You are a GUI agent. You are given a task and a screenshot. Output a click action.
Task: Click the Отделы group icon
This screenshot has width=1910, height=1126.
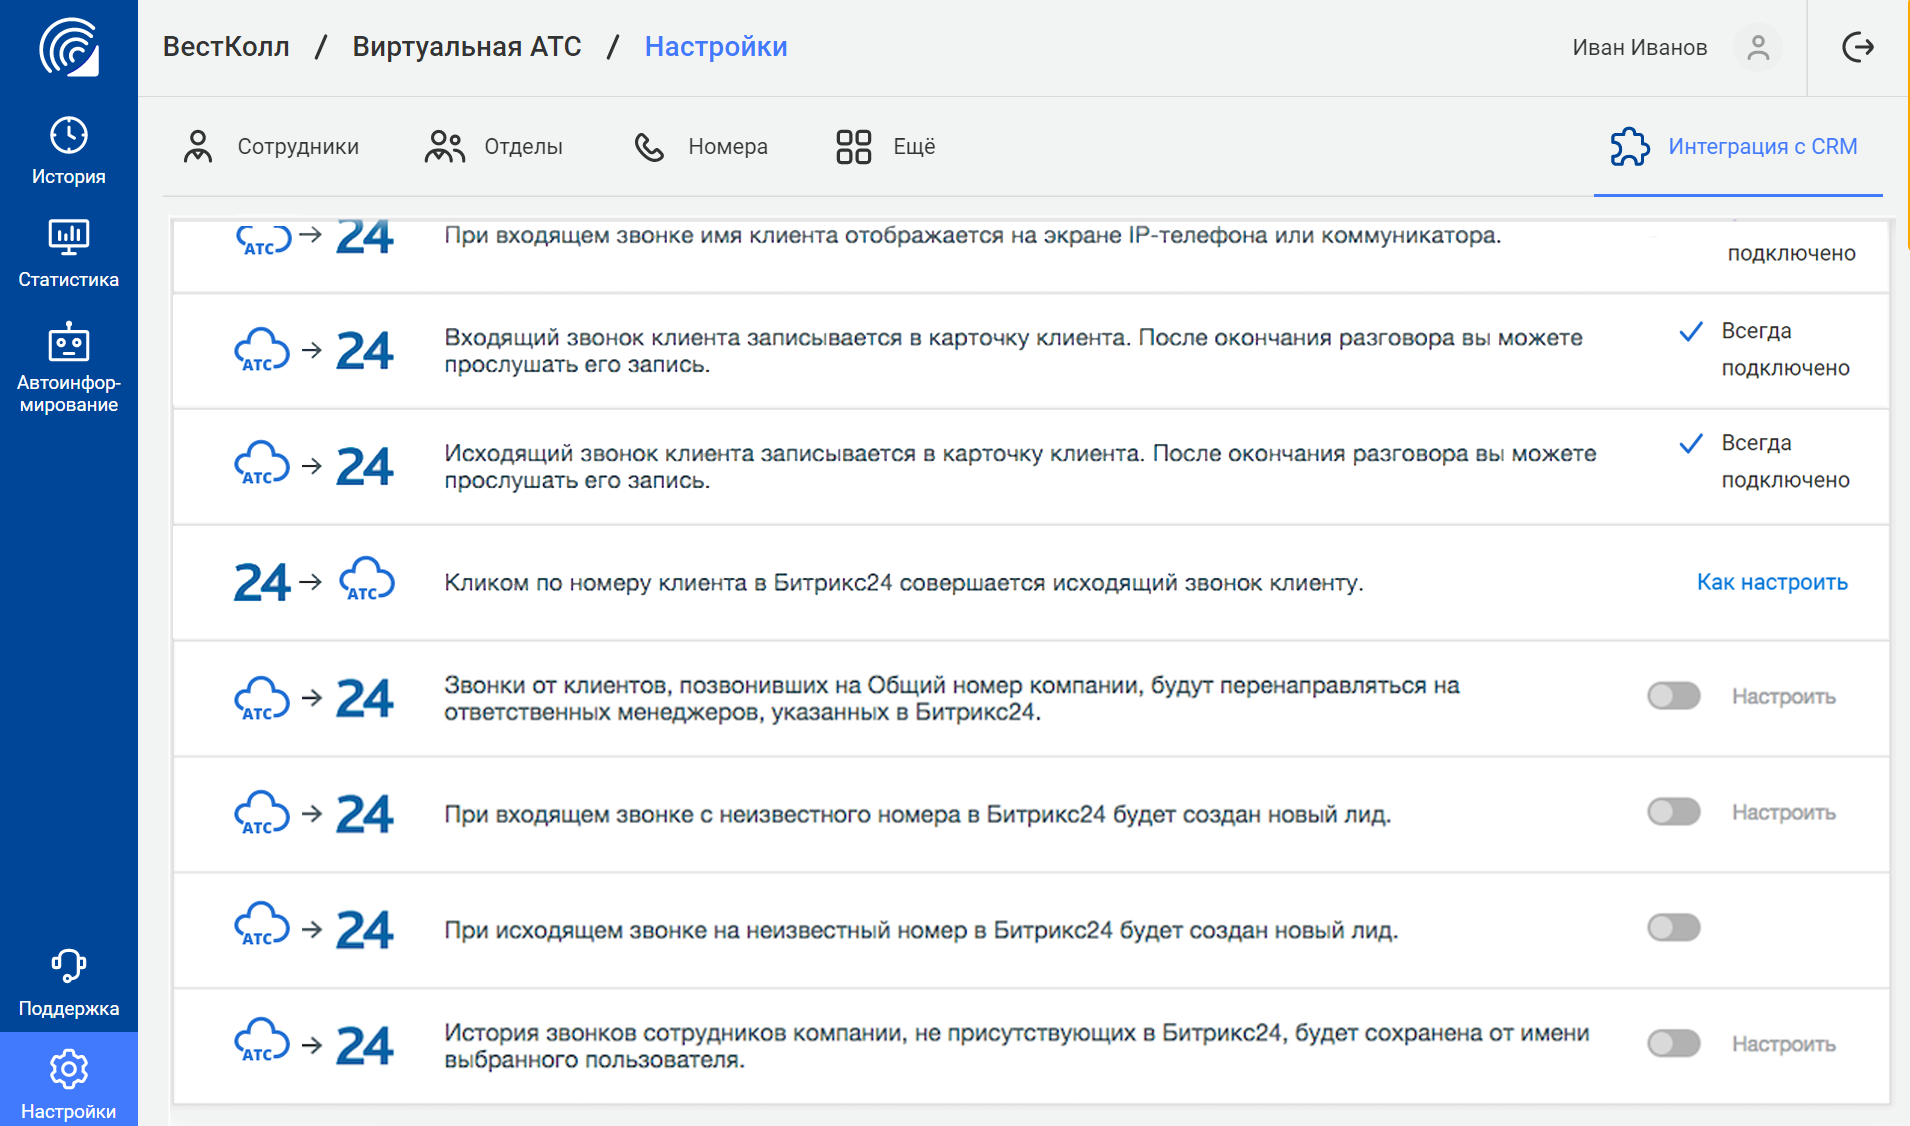[x=445, y=146]
